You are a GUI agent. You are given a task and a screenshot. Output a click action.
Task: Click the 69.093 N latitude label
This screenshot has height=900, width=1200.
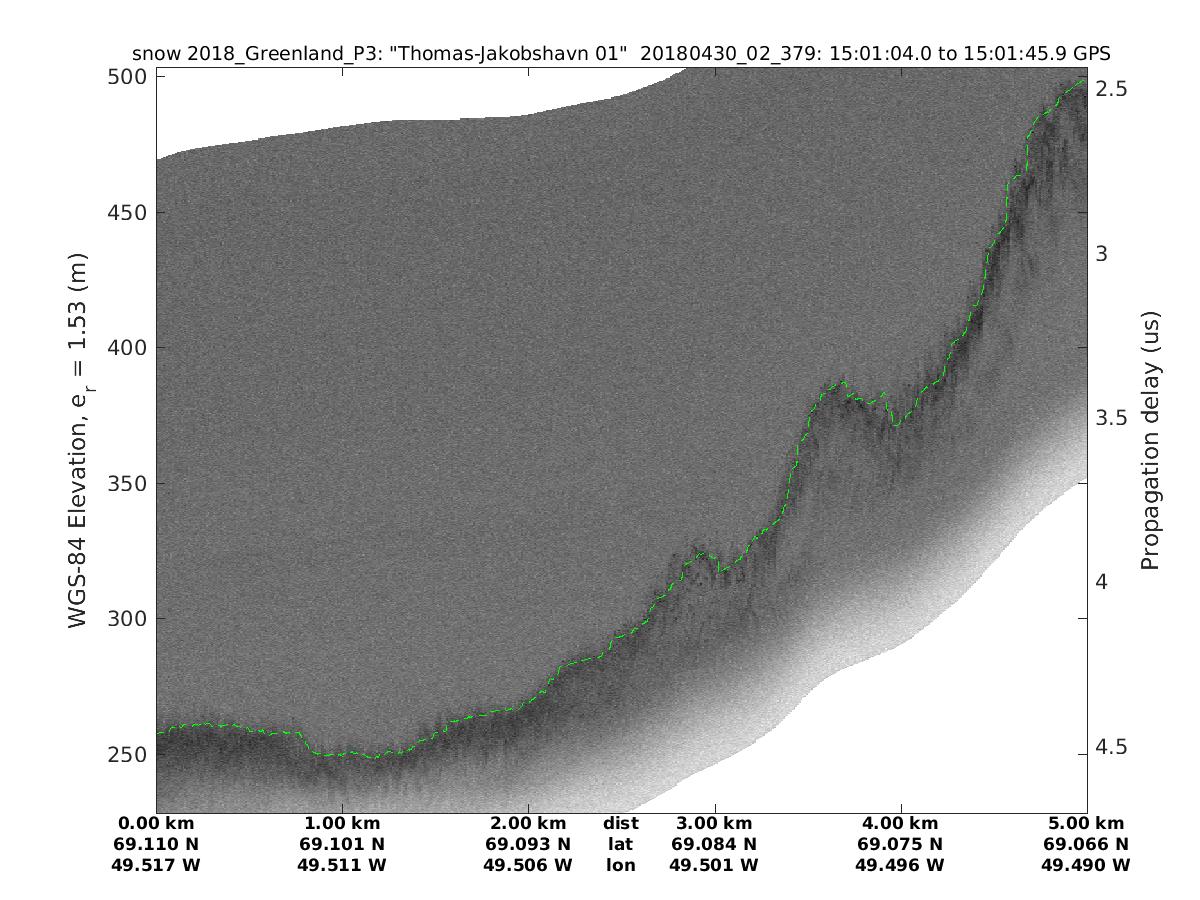click(x=528, y=844)
